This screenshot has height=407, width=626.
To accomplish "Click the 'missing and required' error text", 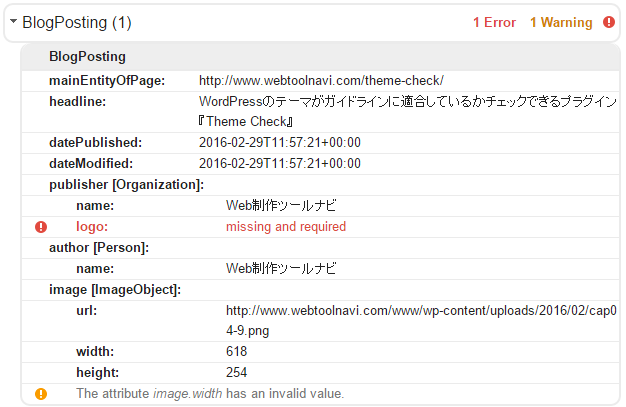I will (286, 227).
